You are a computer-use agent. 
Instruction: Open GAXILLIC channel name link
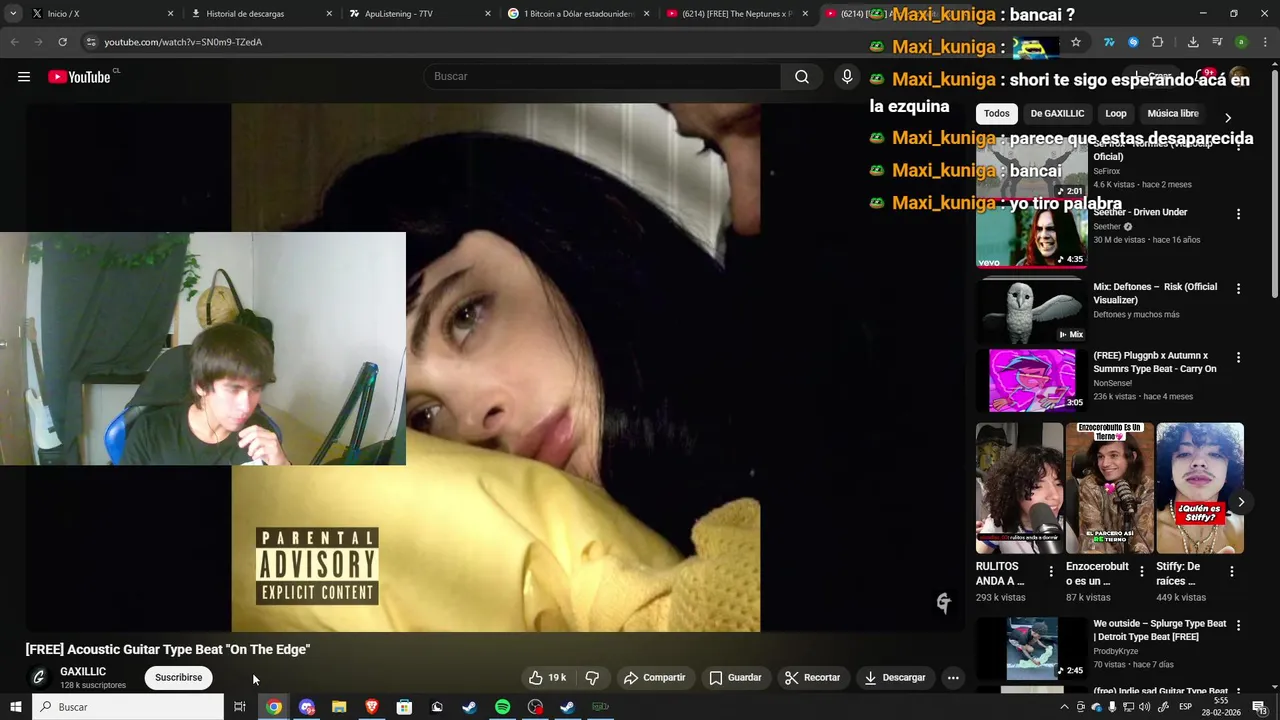click(83, 672)
